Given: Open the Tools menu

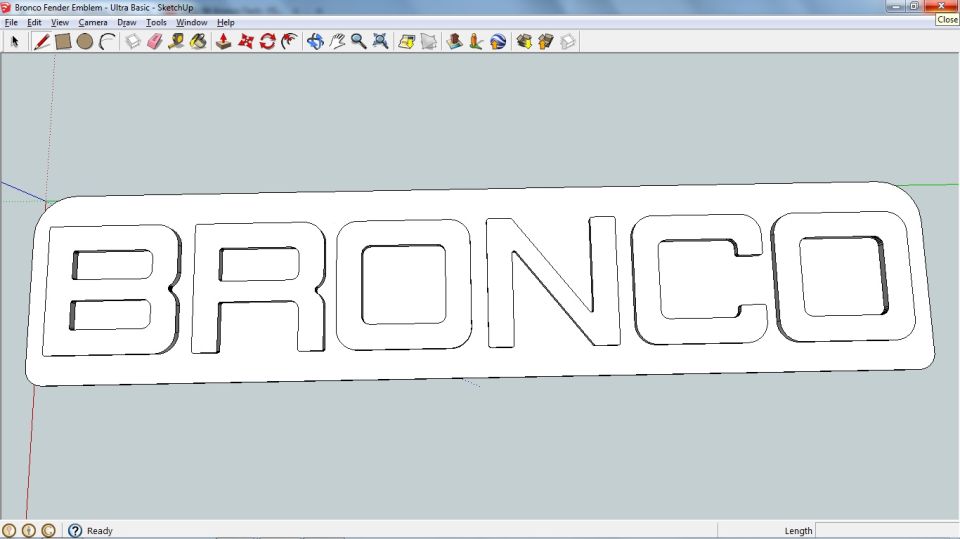Looking at the screenshot, I should 156,22.
